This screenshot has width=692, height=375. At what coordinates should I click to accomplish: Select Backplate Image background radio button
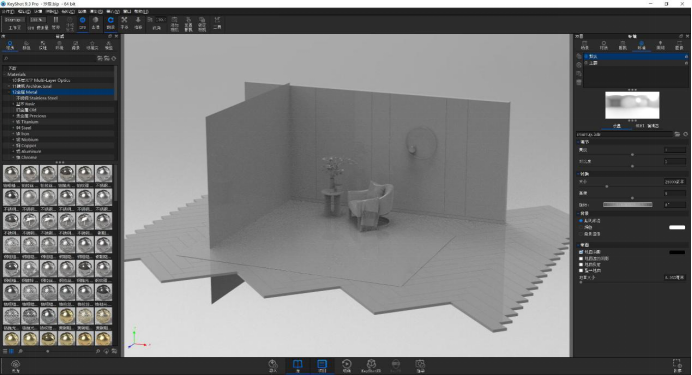coord(581,233)
